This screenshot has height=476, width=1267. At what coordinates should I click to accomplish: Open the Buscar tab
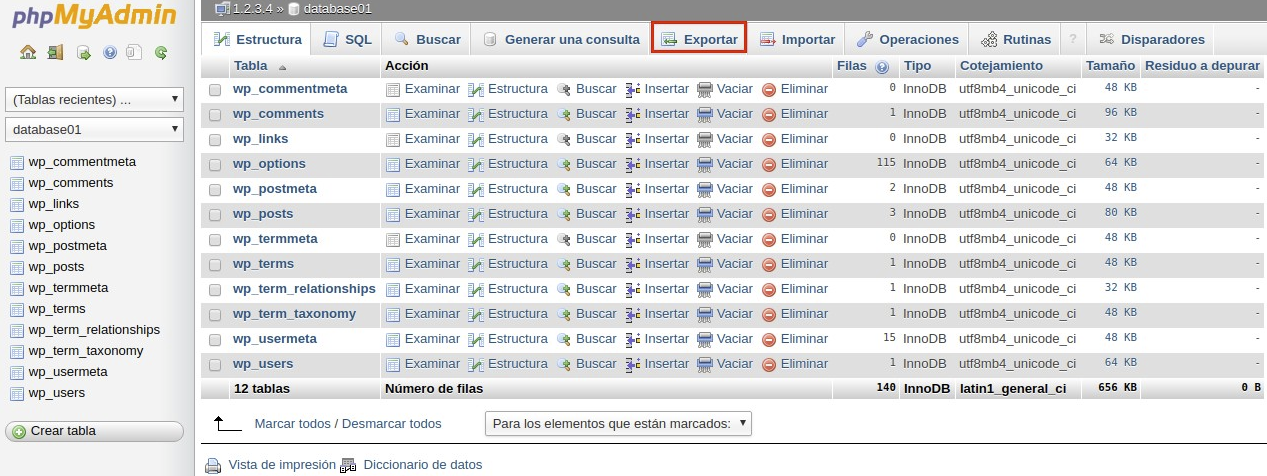(427, 40)
